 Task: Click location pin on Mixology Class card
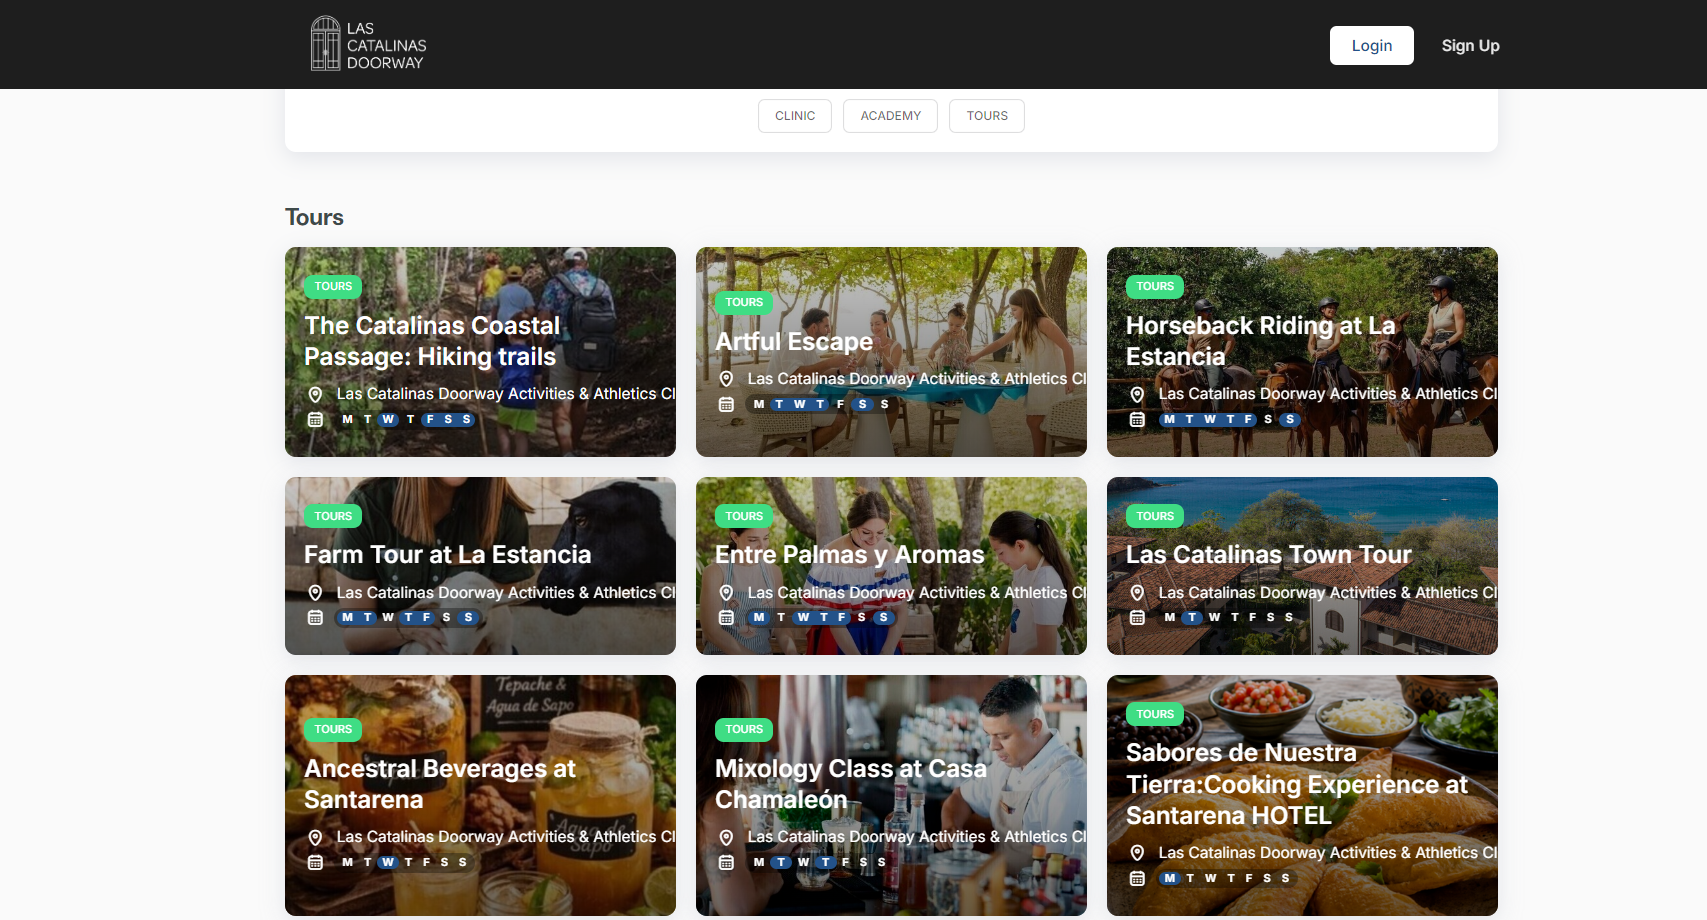coord(727,837)
